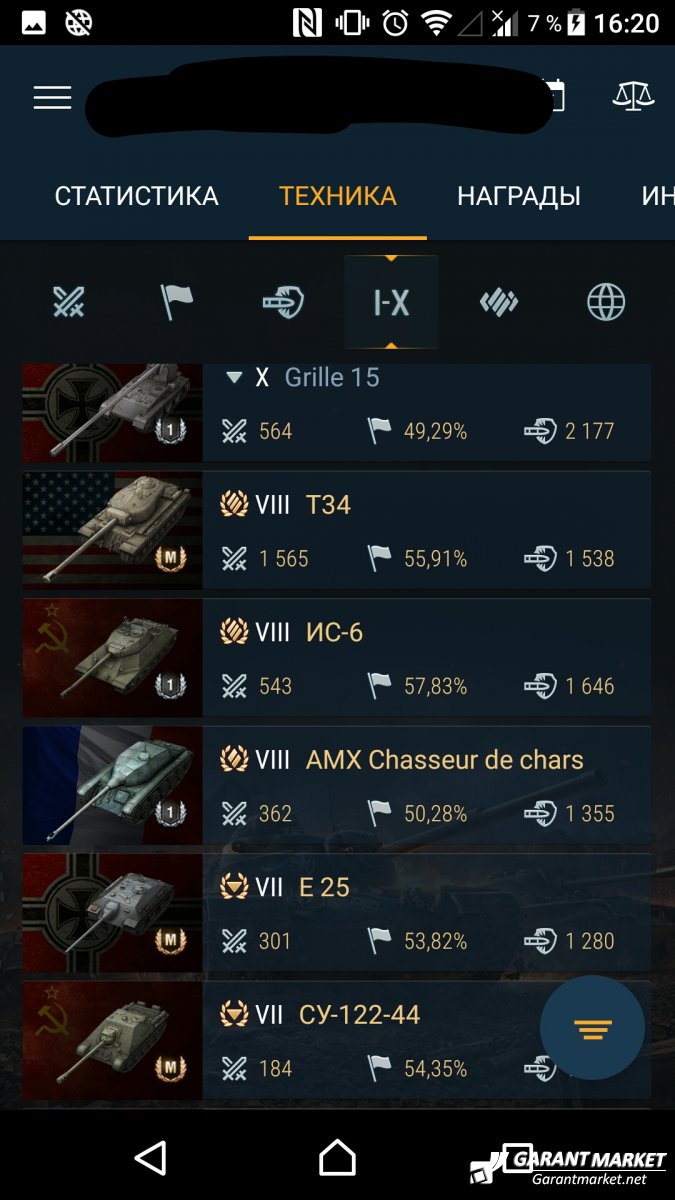The width and height of the screenshot is (675, 1200).
Task: Select the ТЕХНИКА tab
Action: [x=338, y=196]
